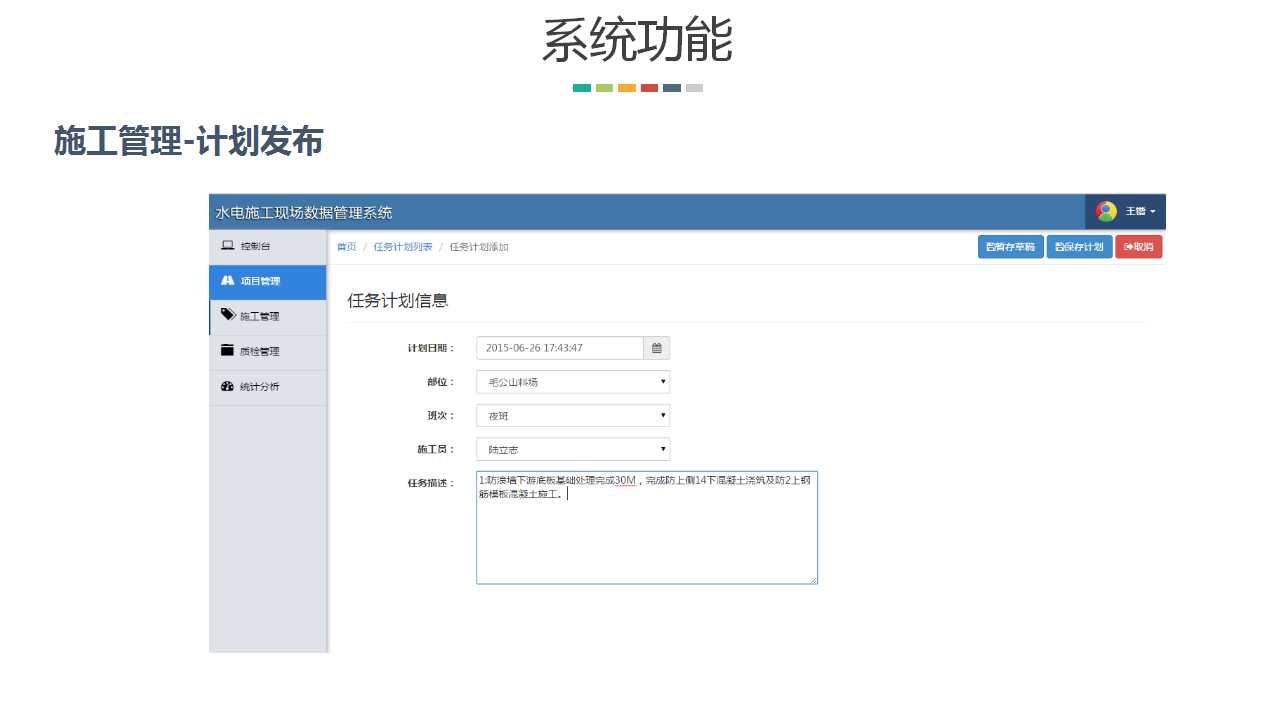Select 施工管理 in the sidebar
Viewport: 1280px width, 720px height.
pyautogui.click(x=268, y=317)
